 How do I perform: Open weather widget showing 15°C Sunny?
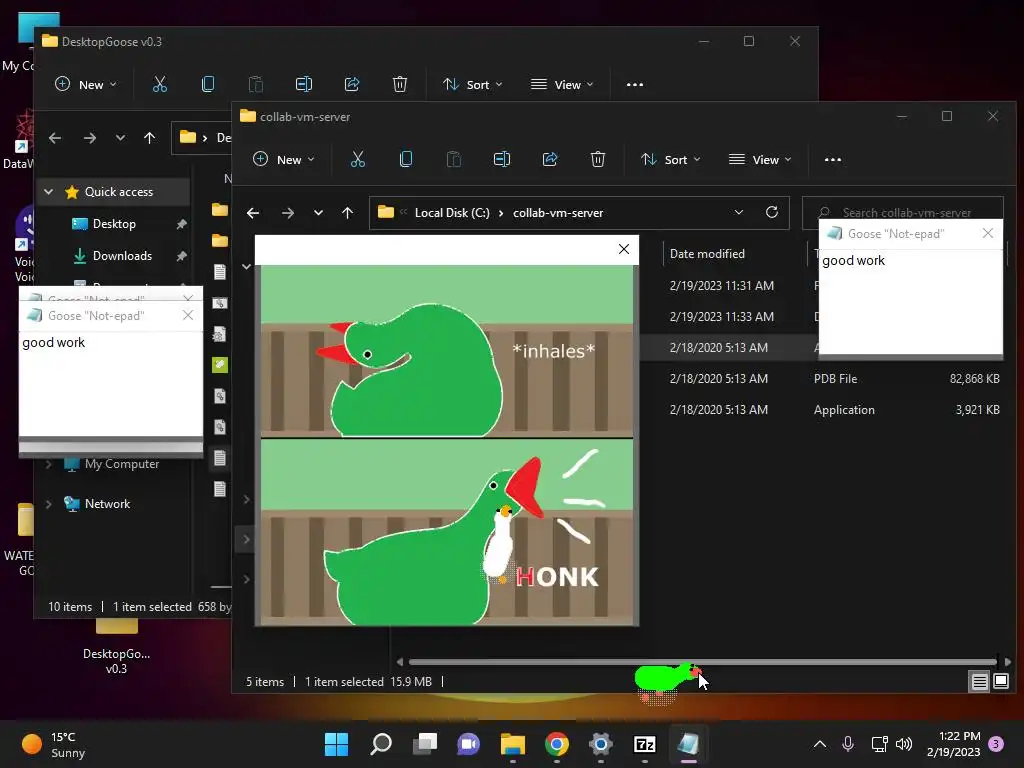click(x=54, y=744)
